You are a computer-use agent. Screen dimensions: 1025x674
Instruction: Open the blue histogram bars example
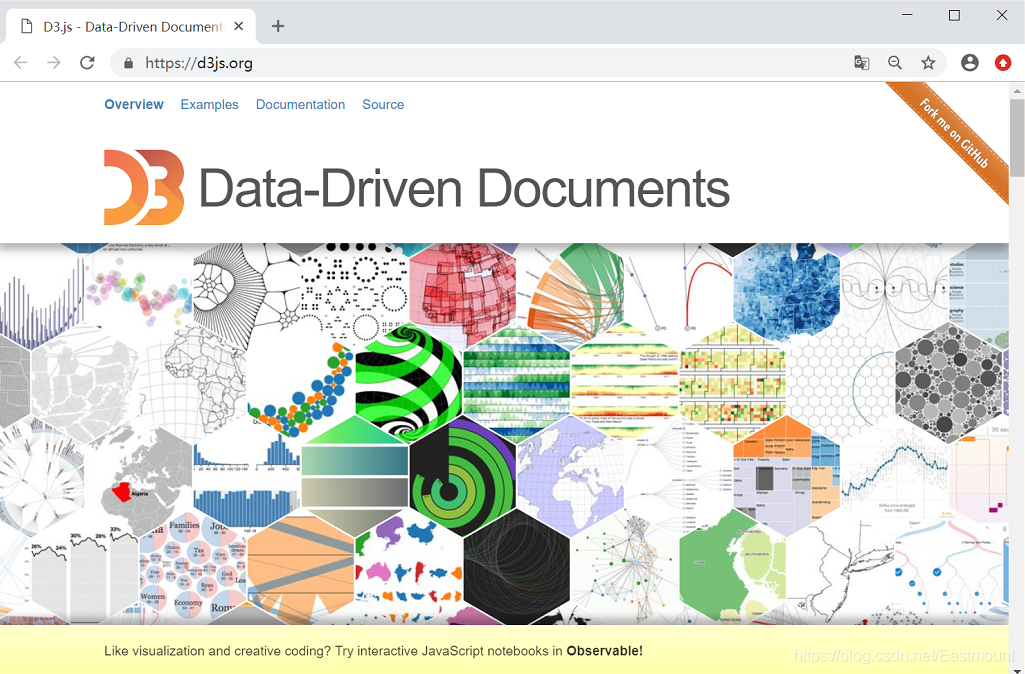pyautogui.click(x=247, y=477)
